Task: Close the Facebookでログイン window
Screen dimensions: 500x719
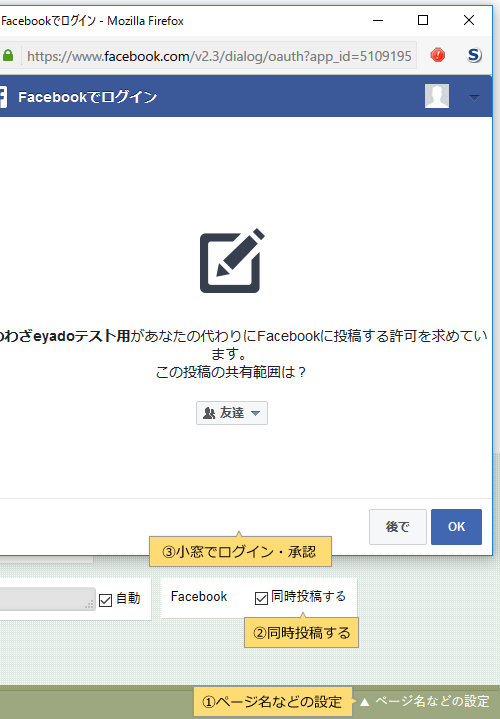Action: pyautogui.click(x=469, y=21)
